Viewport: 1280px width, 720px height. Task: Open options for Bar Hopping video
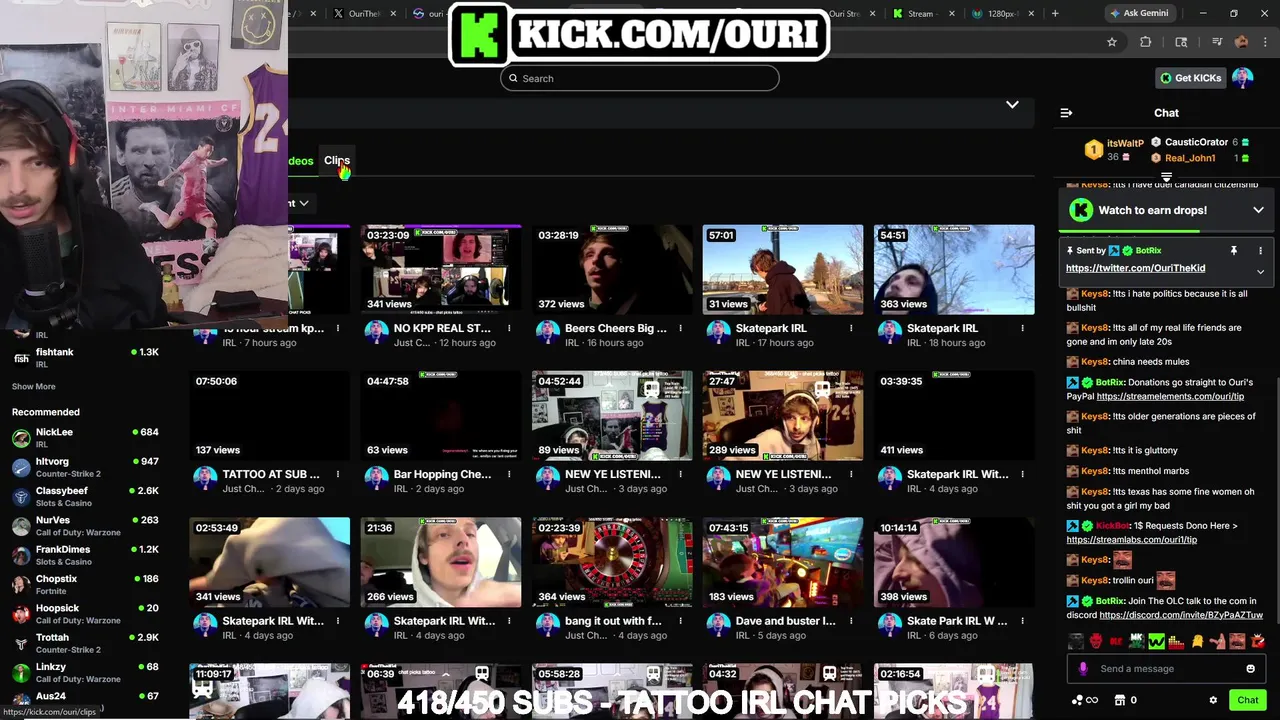509,474
